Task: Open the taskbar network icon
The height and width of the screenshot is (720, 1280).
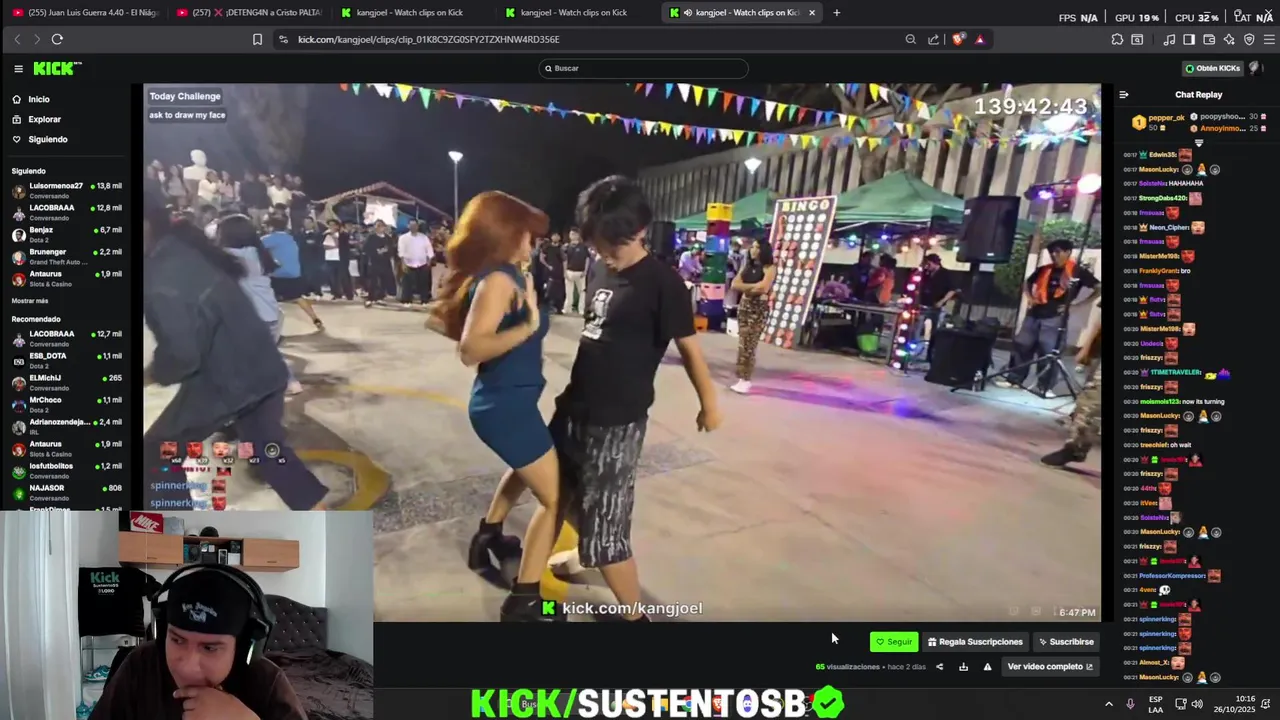Action: (1180, 704)
